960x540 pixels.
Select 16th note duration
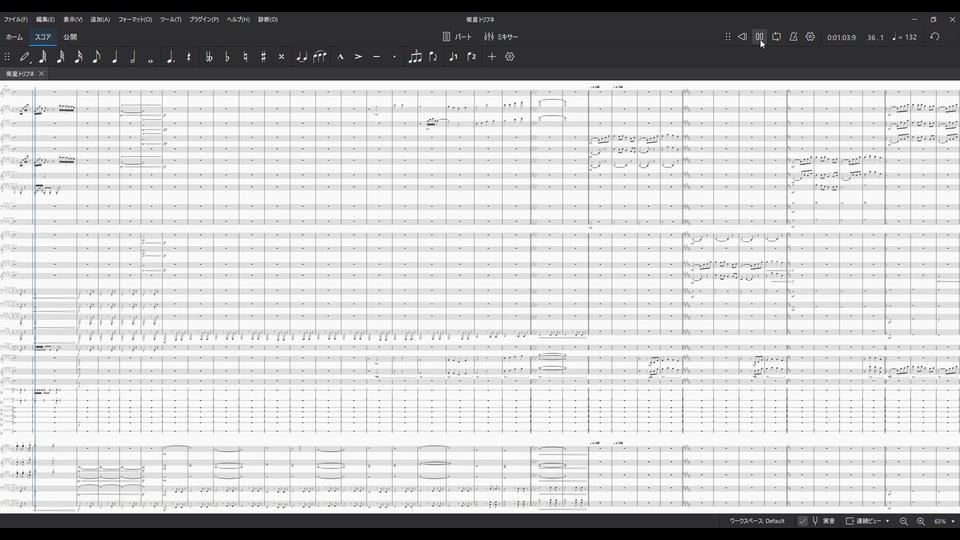(78, 57)
